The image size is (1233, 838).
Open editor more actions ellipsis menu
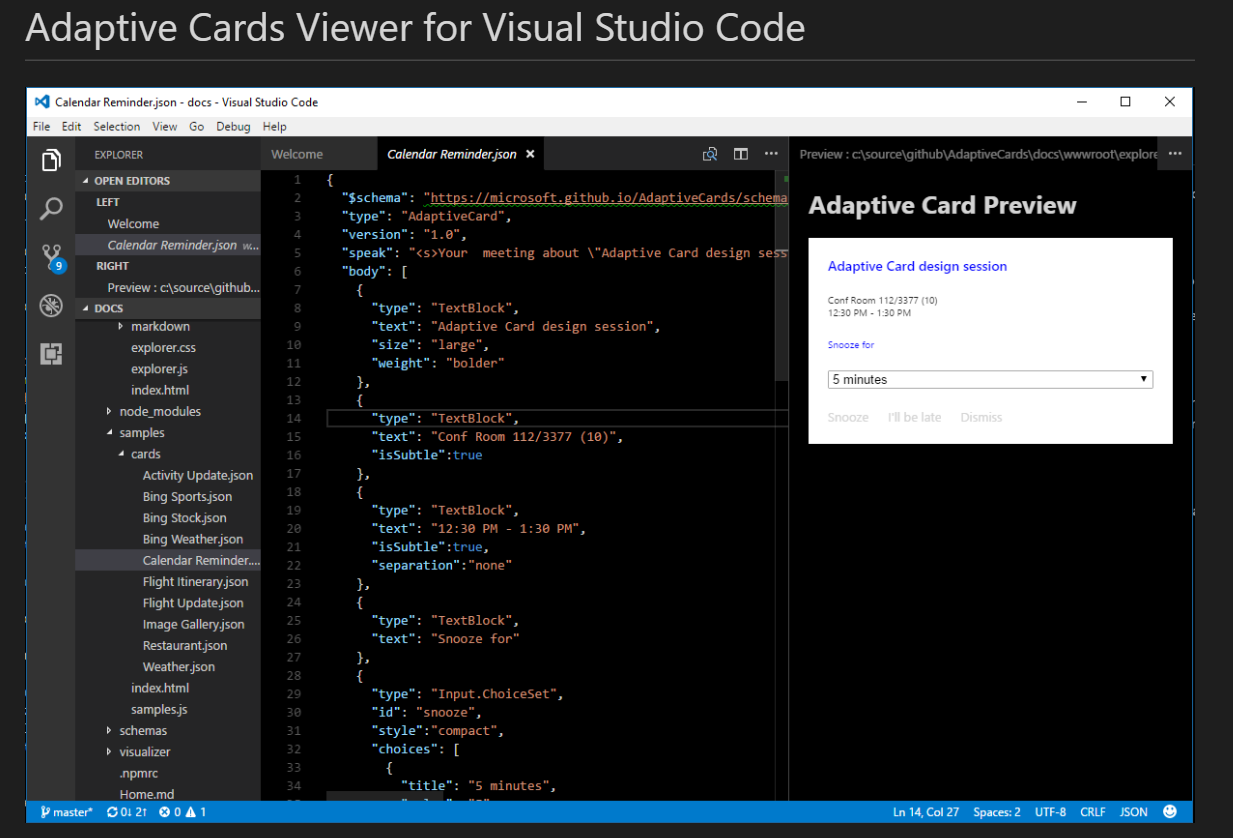point(771,154)
